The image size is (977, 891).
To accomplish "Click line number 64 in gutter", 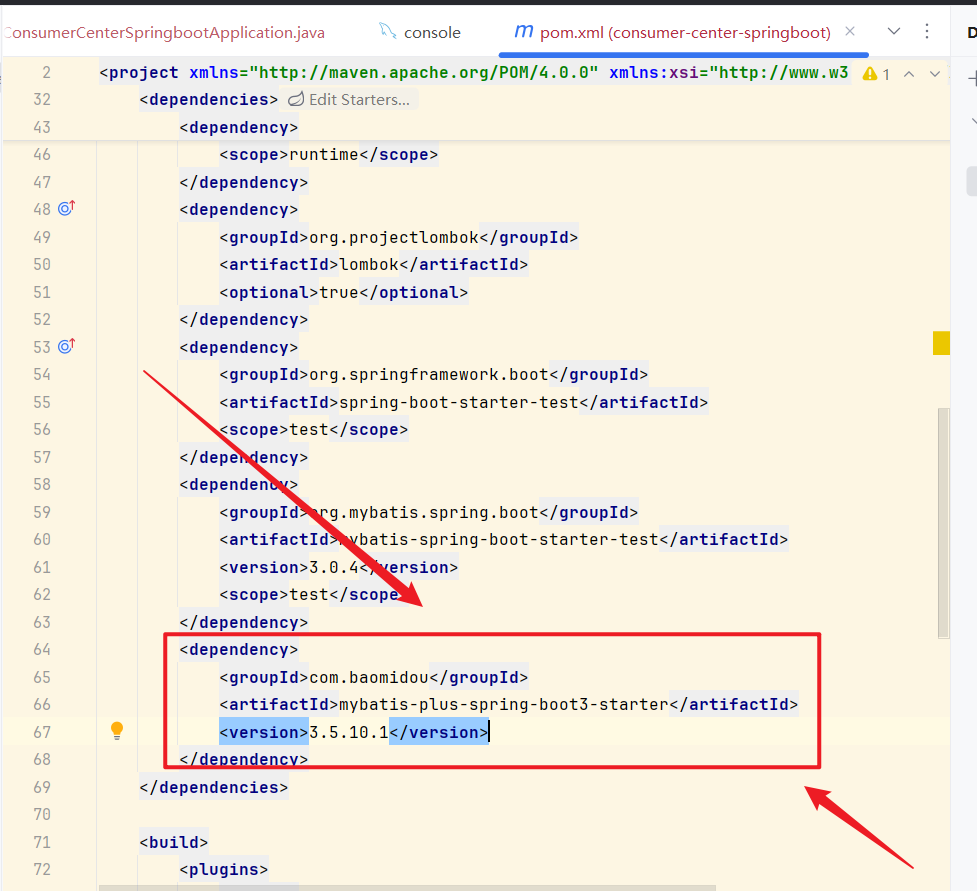I will [x=42, y=650].
